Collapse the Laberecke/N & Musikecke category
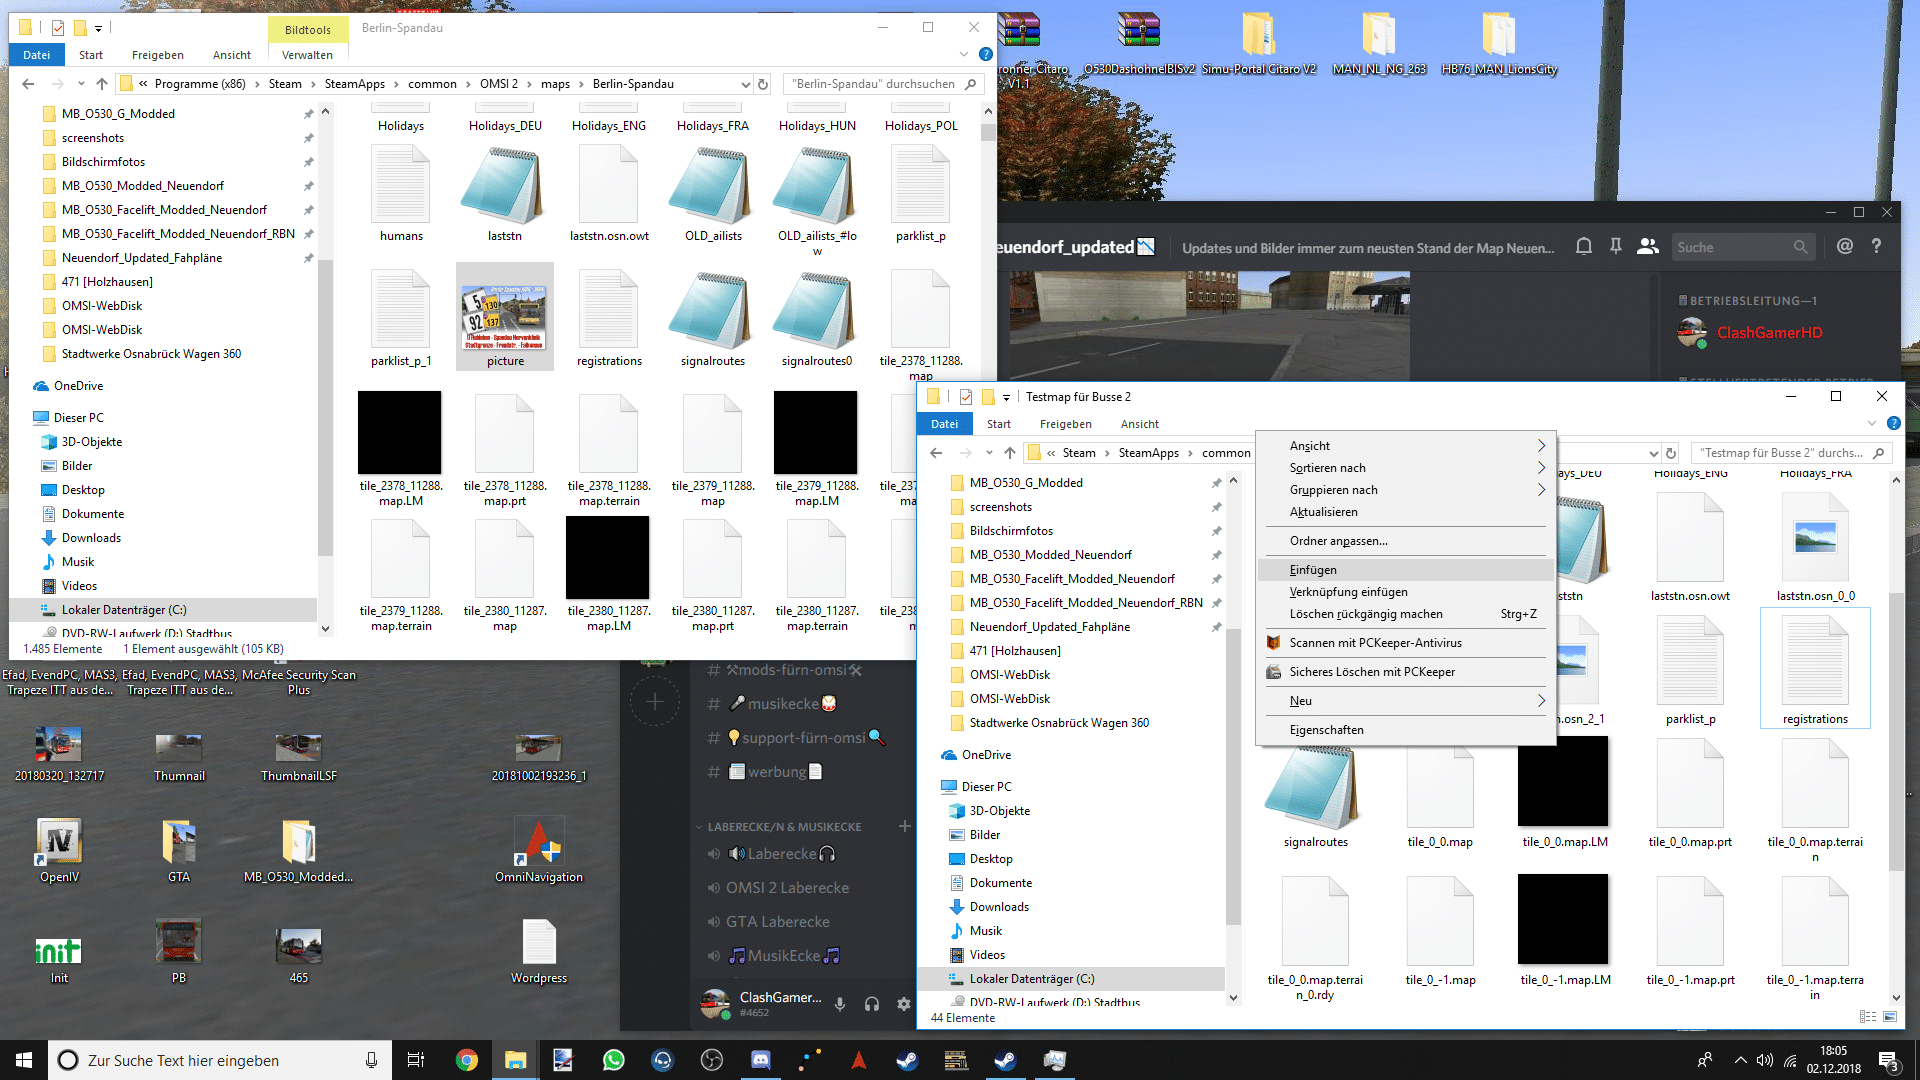This screenshot has height=1080, width=1920. 784,827
